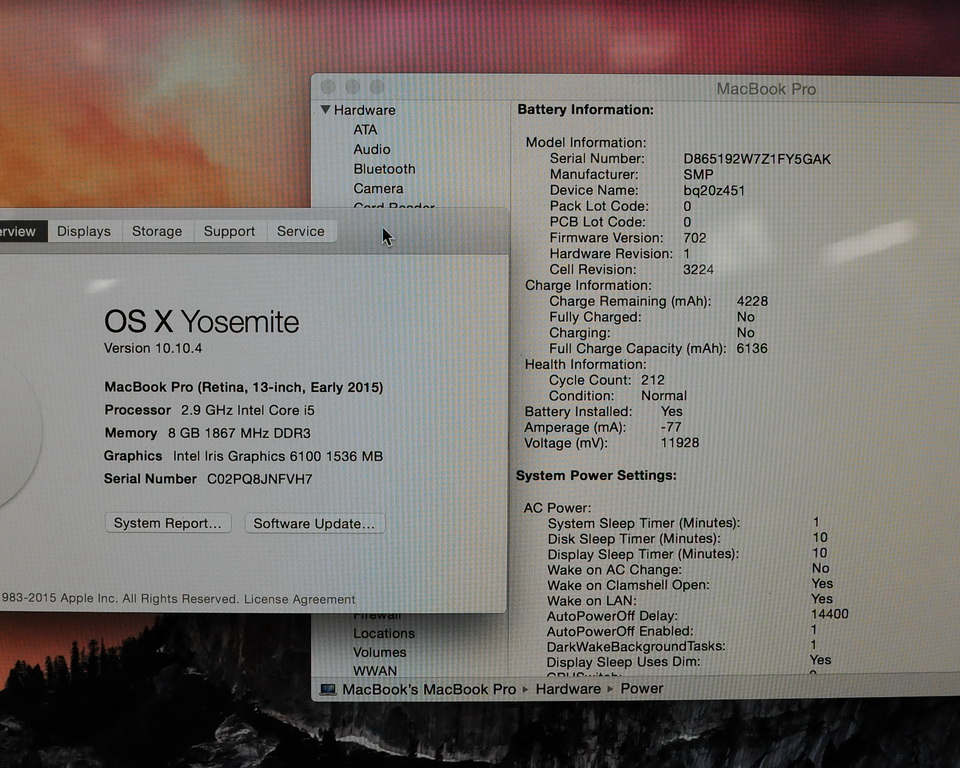
Task: Click the OS X Yosemite title
Action: pos(201,322)
